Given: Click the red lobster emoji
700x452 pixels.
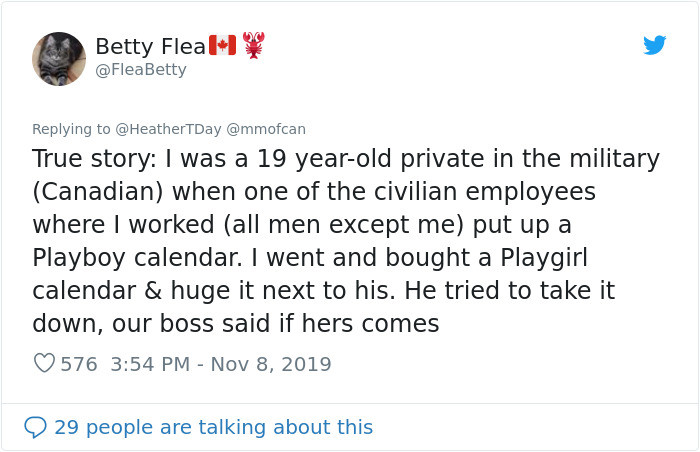Looking at the screenshot, I should [254, 45].
